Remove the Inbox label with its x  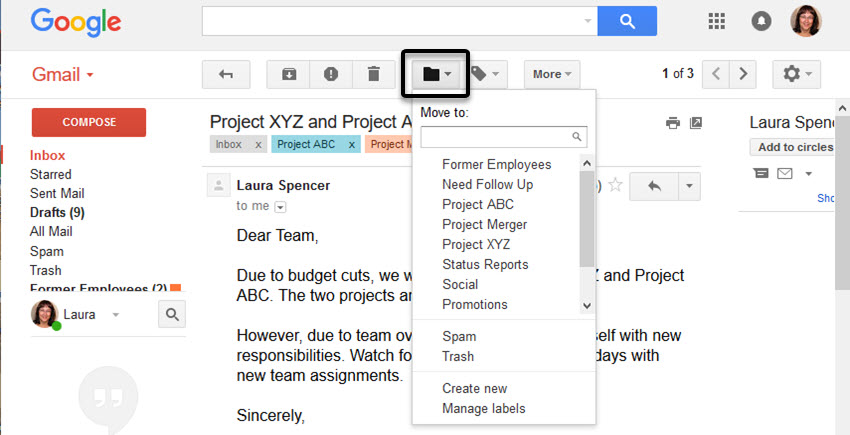pos(258,145)
